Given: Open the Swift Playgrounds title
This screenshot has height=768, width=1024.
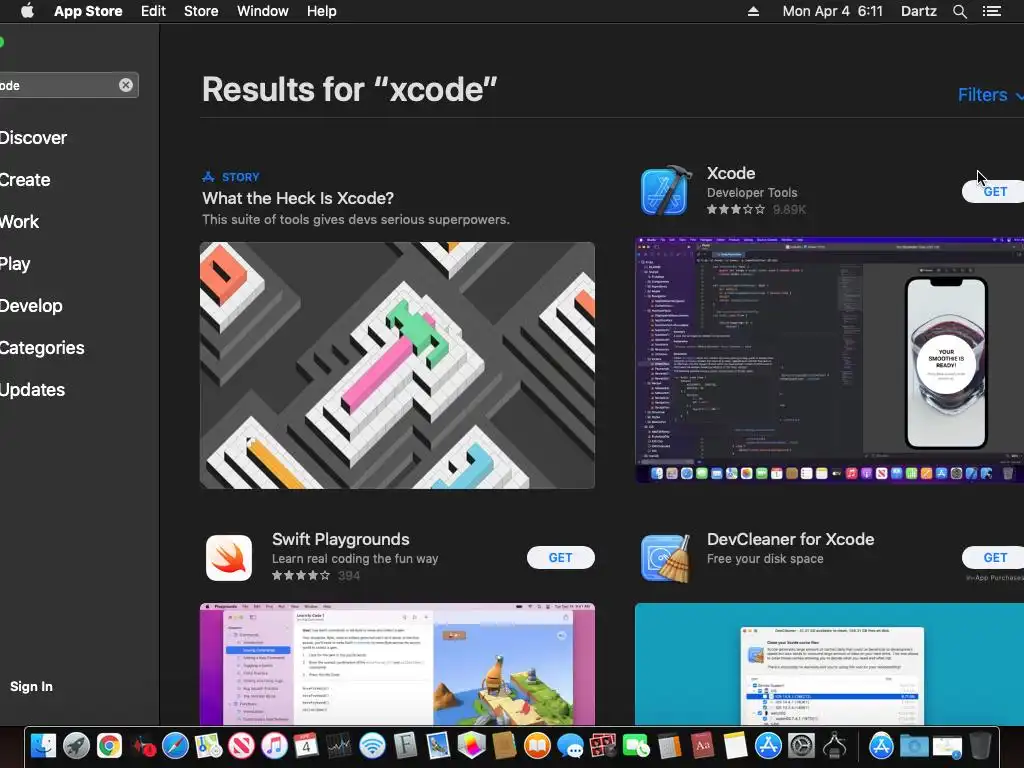Looking at the screenshot, I should coord(340,539).
